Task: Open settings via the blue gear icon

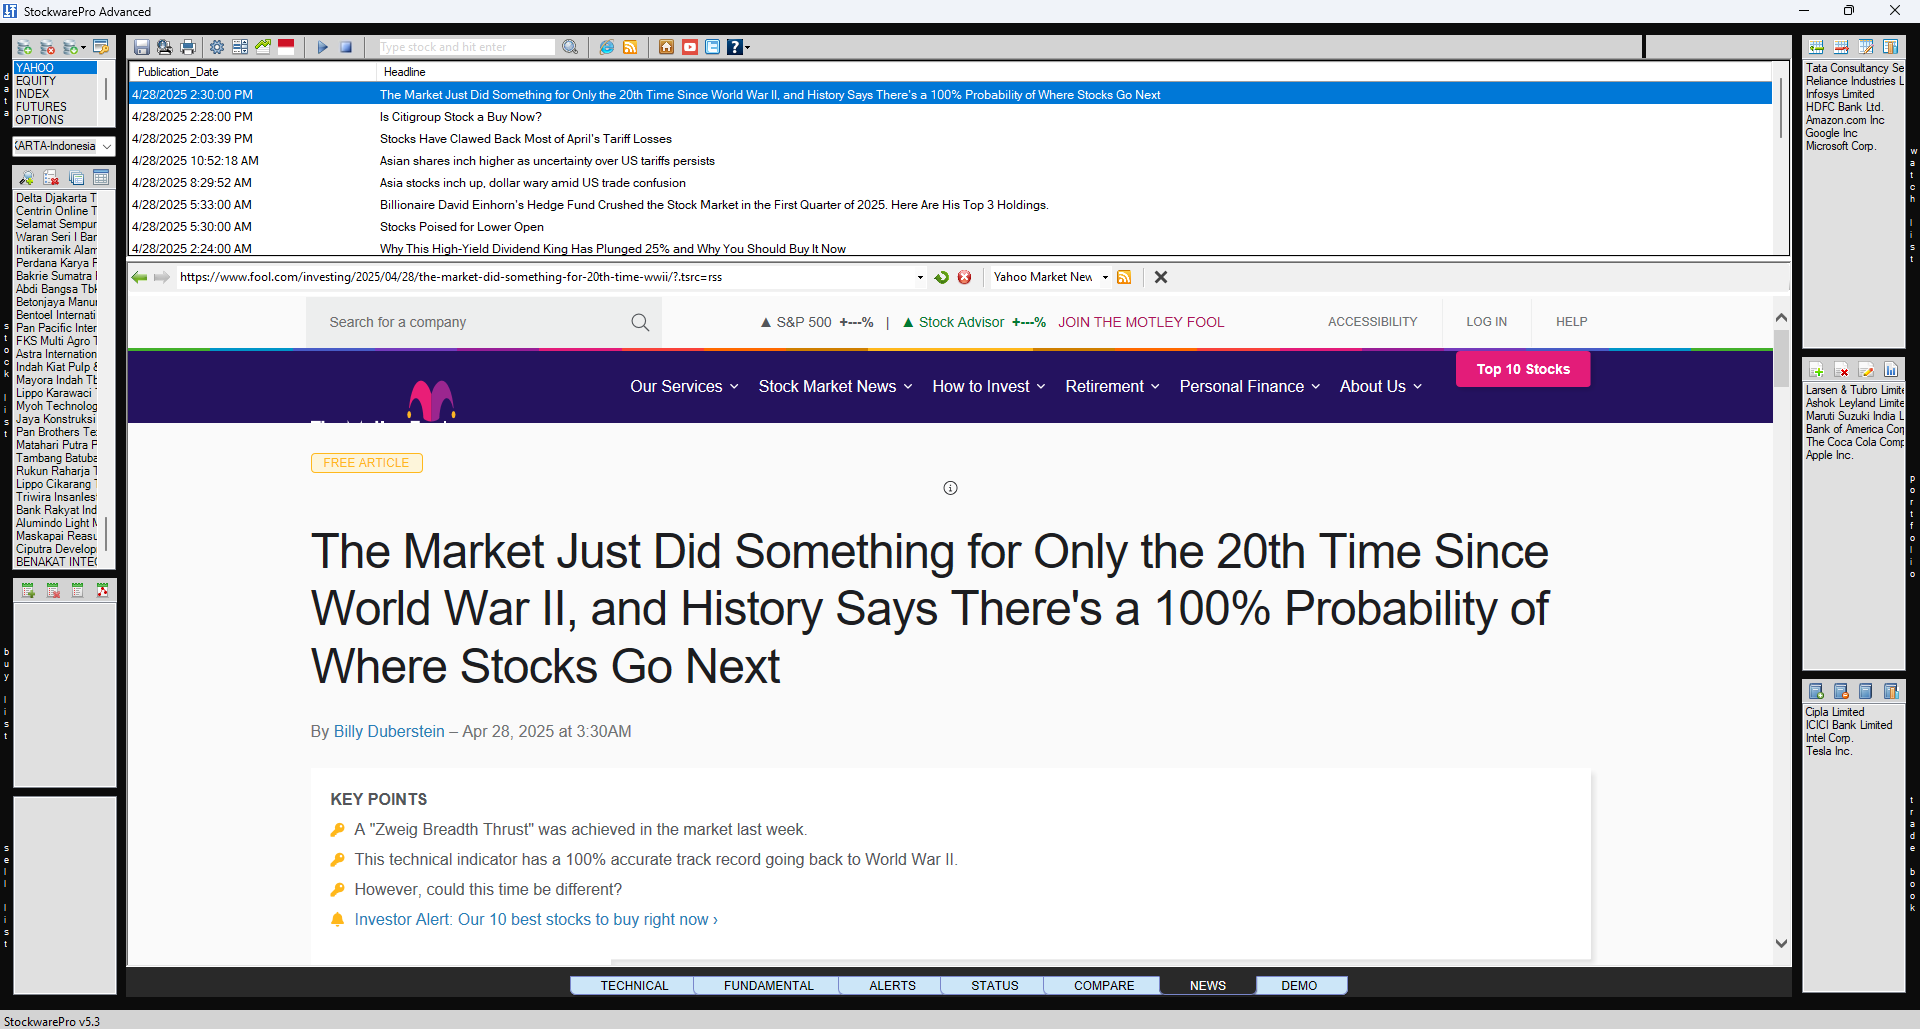Action: (x=216, y=47)
